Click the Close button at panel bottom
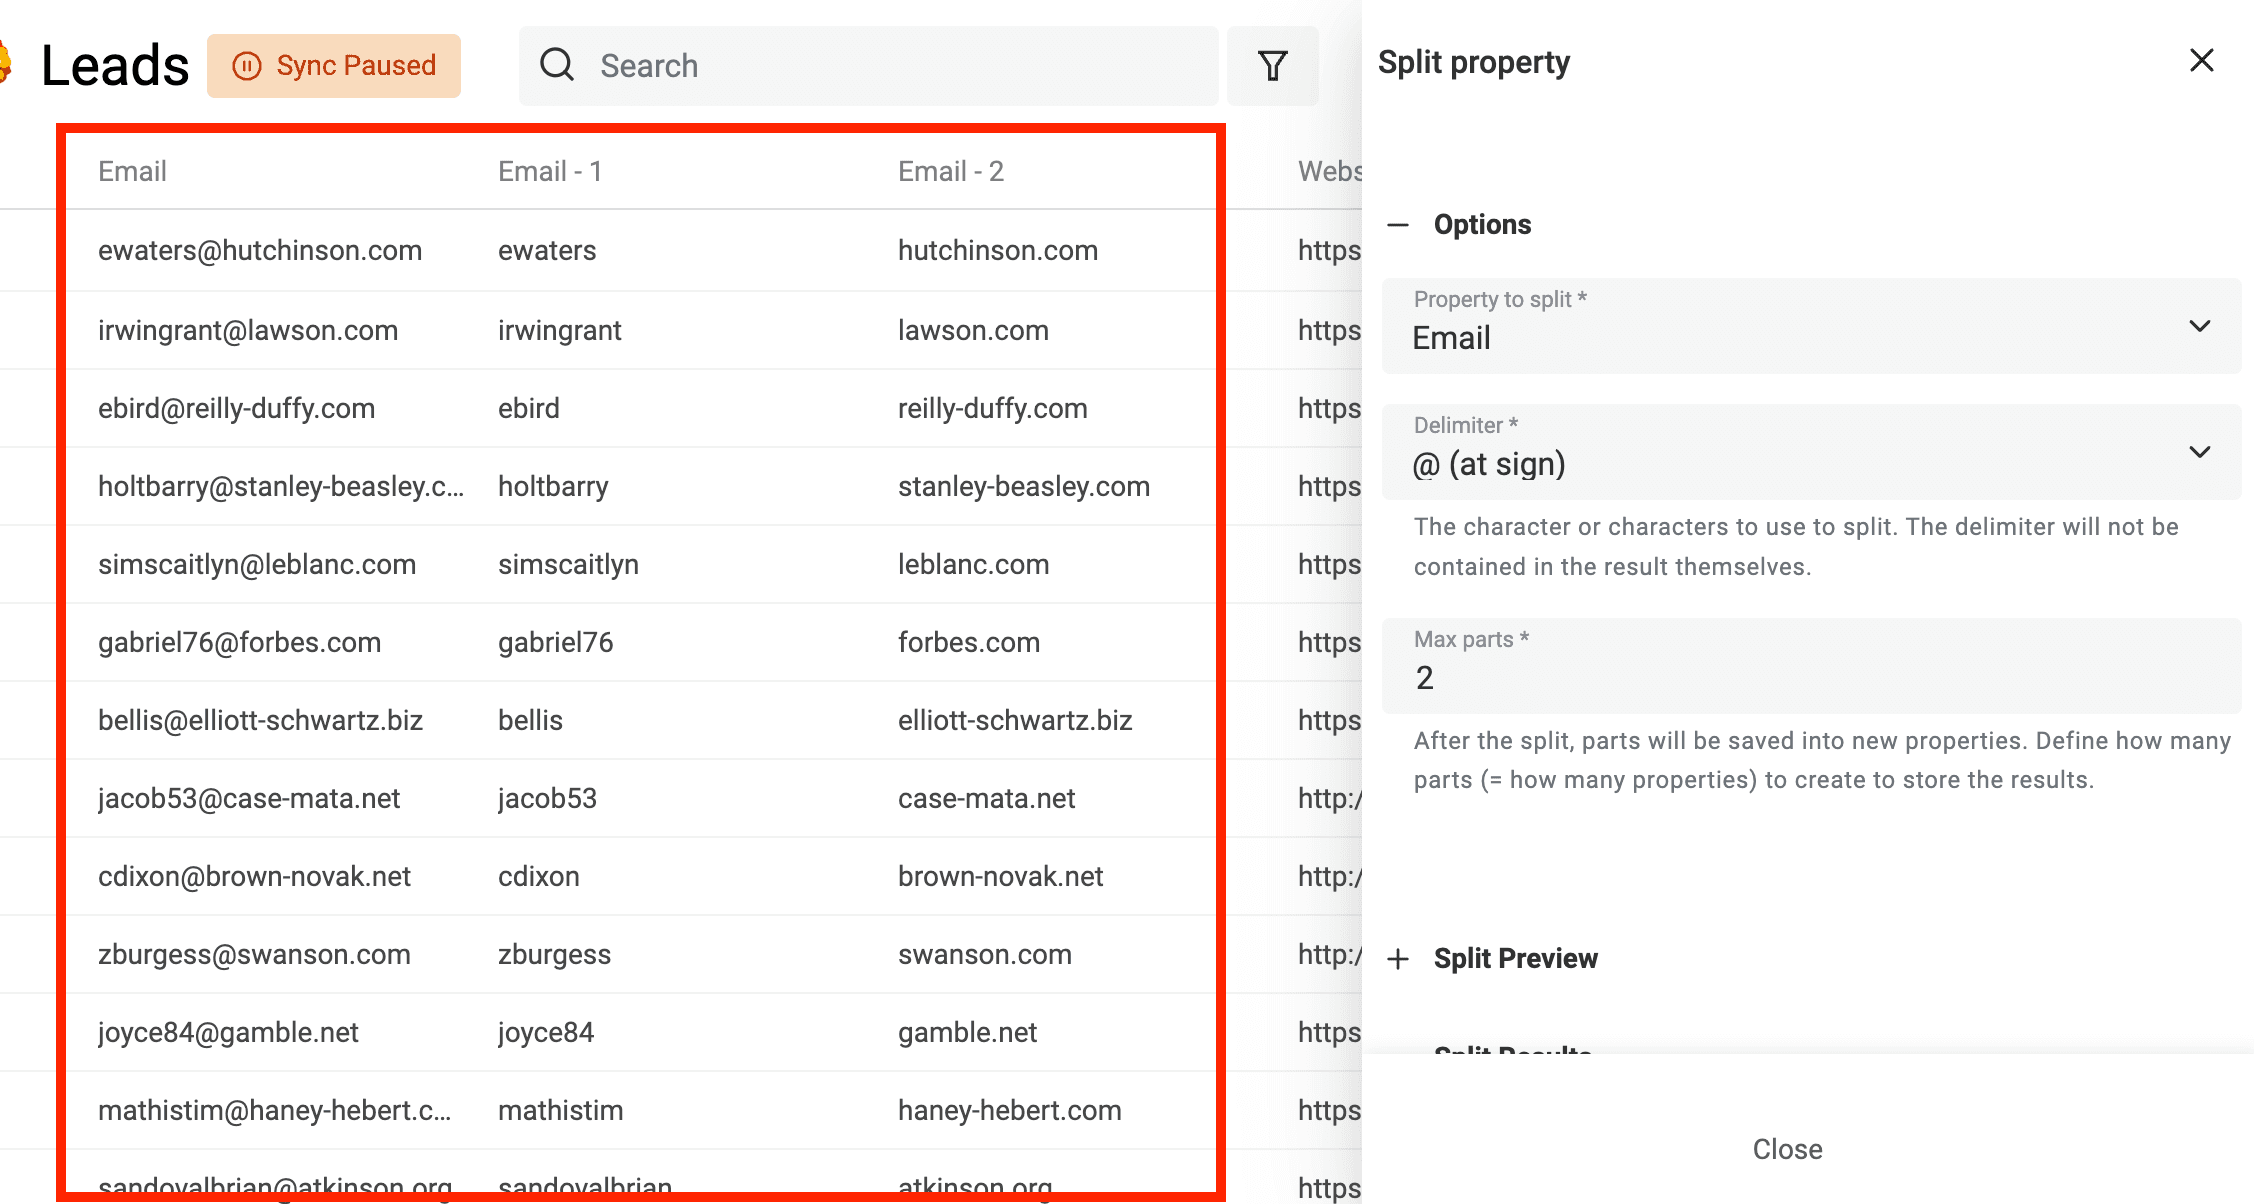 1787,1149
